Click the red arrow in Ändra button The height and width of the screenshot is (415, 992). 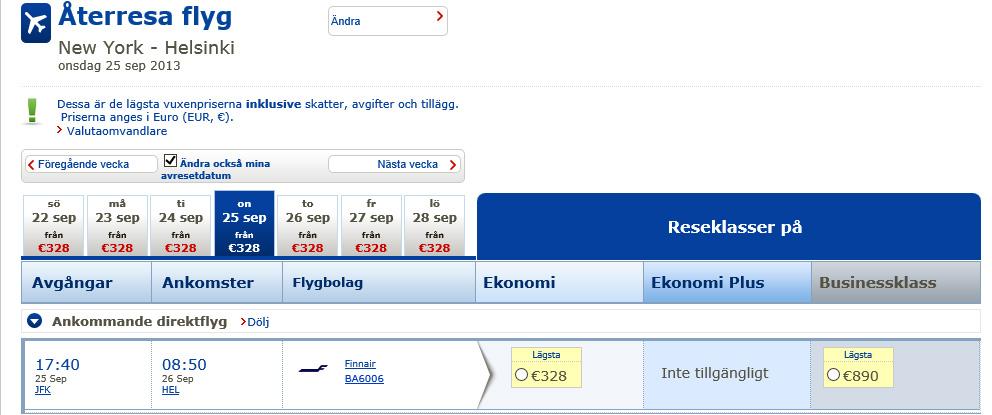coord(440,18)
